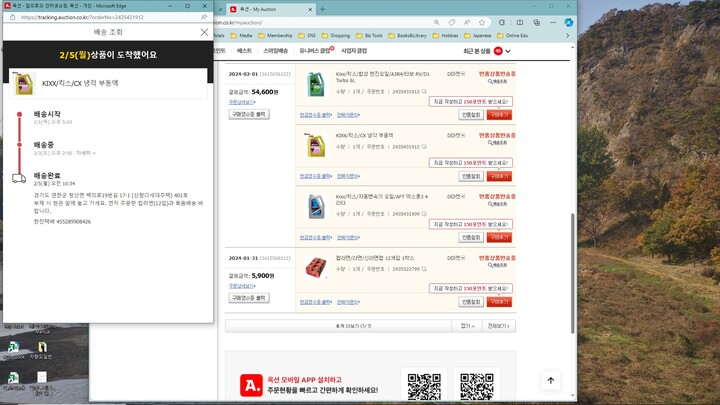
Task: Open the 스마일배송 menu item
Action: pos(276,51)
